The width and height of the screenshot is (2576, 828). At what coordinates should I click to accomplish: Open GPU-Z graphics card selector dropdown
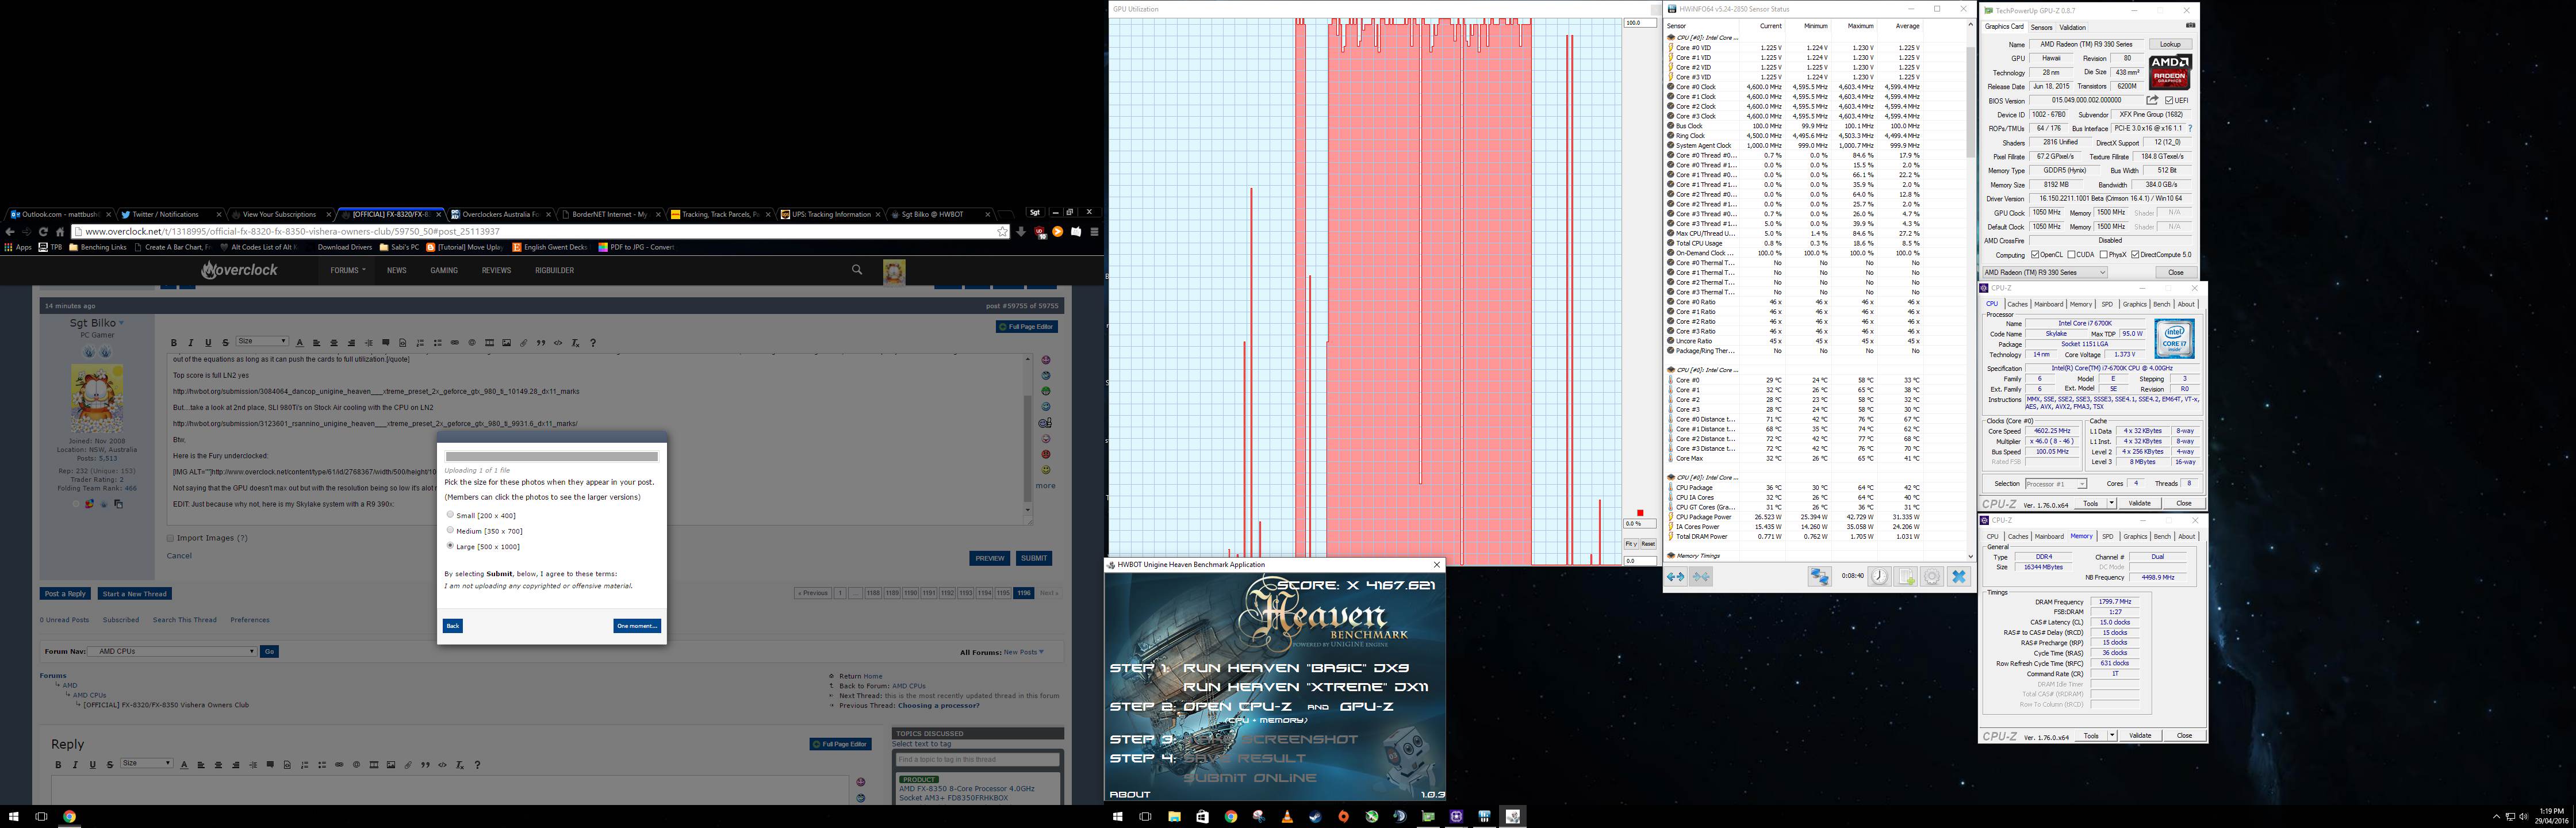click(2045, 272)
